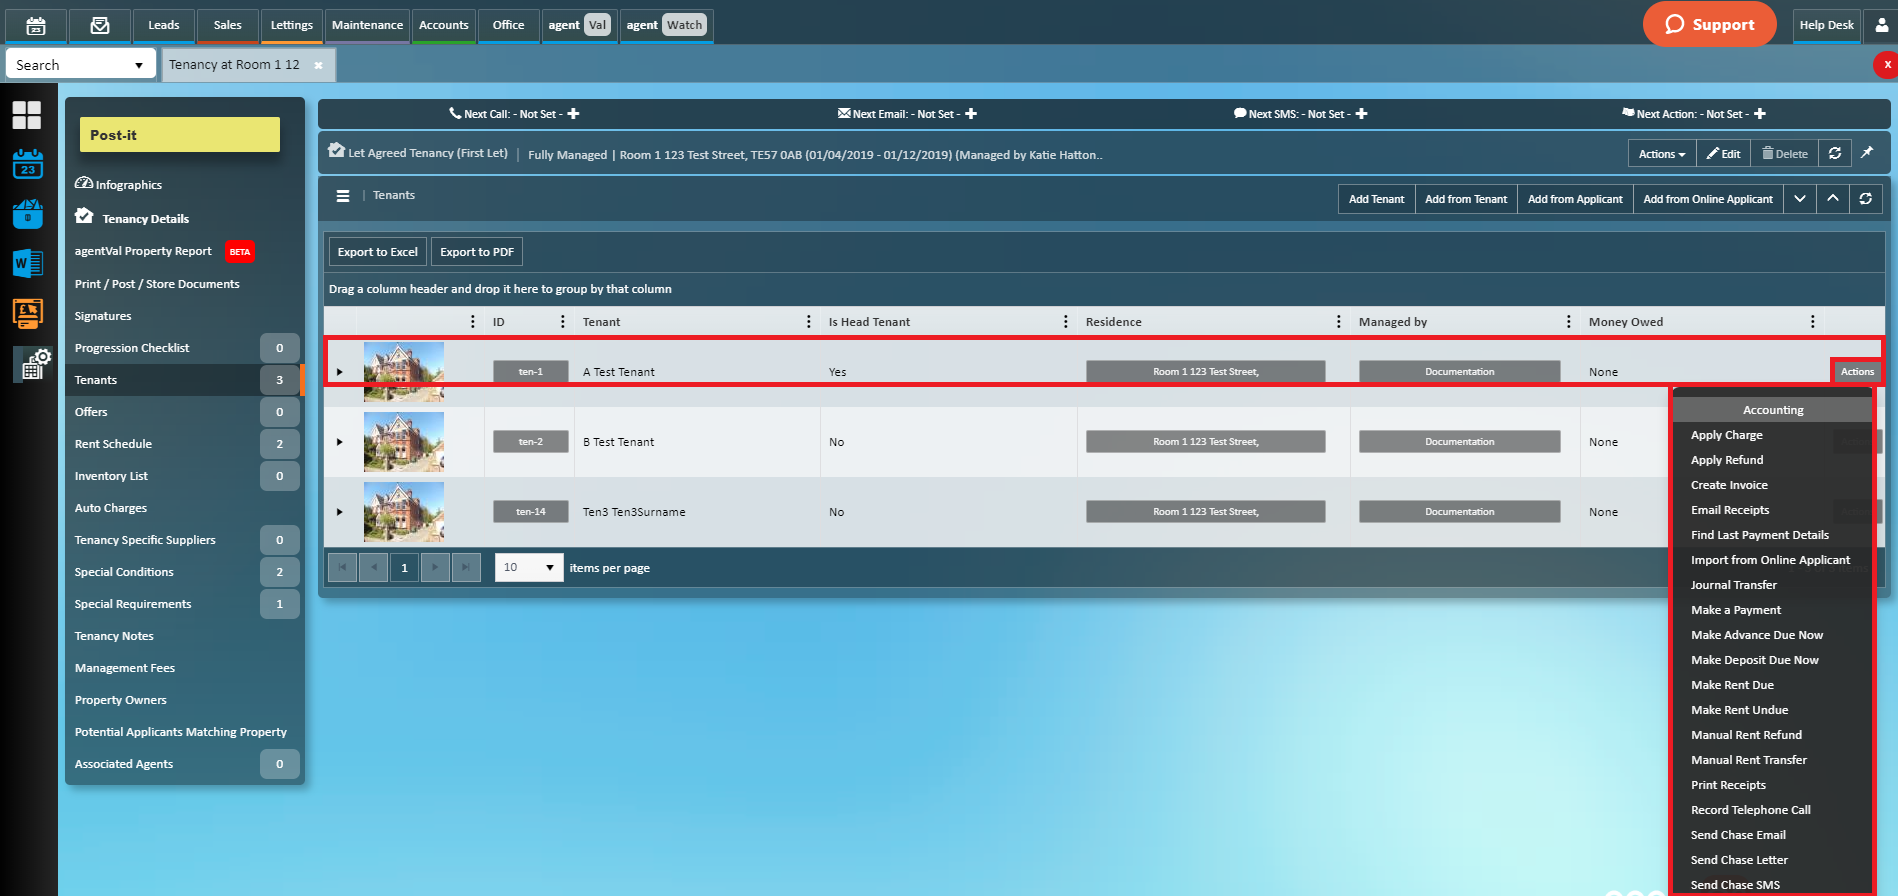The width and height of the screenshot is (1898, 896).
Task: Refresh the Tenants panel using reload icon
Action: point(1866,199)
